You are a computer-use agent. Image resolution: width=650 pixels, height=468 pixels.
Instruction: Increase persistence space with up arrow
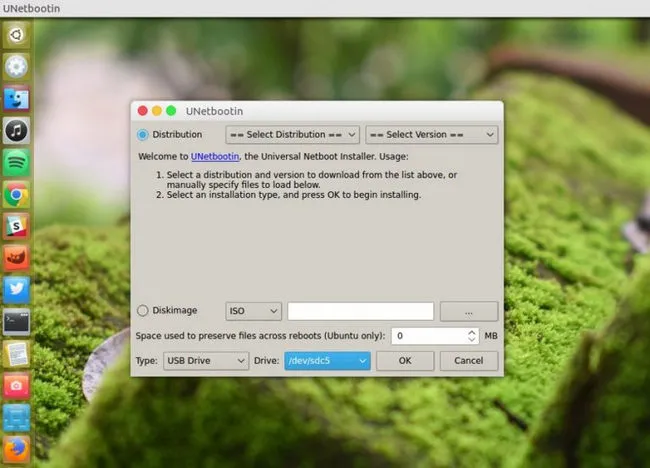472,332
